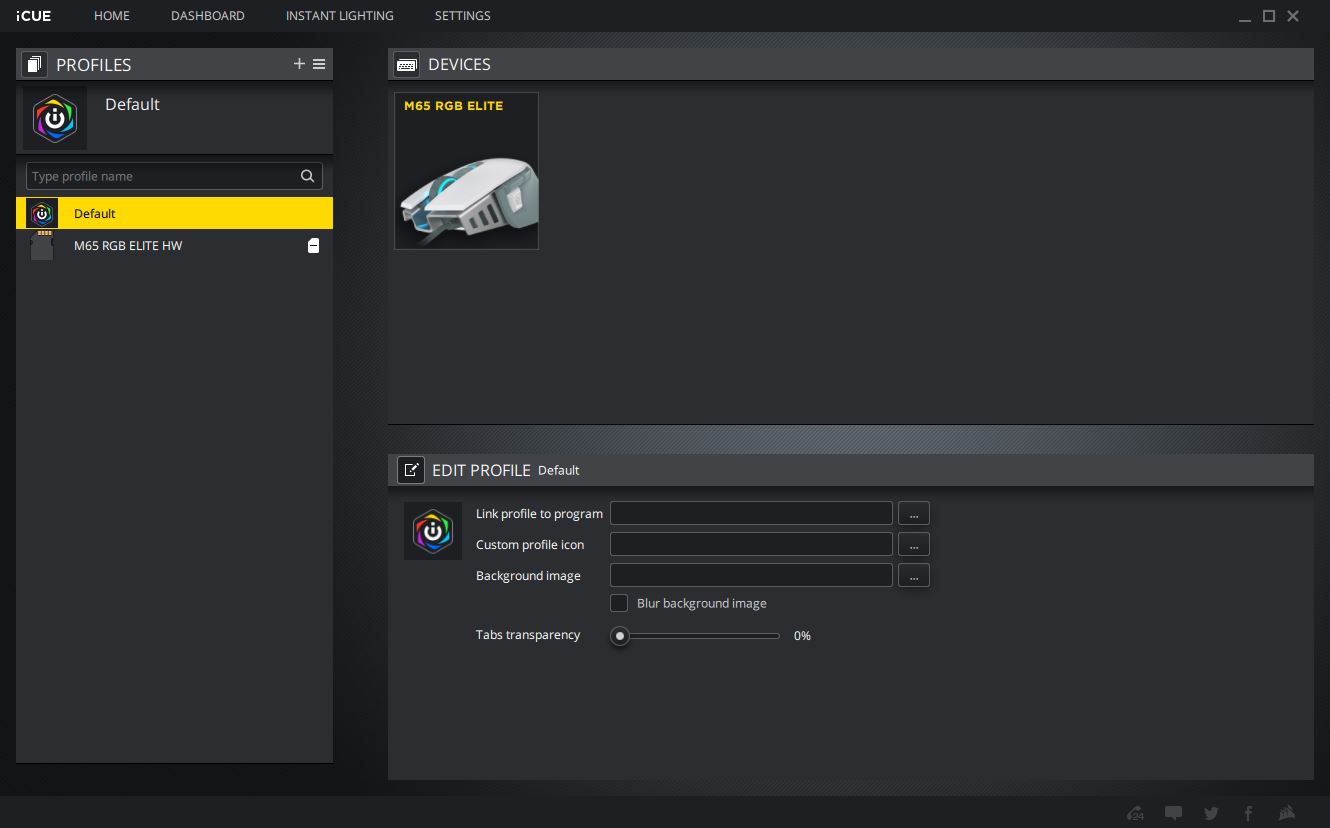1330x828 pixels.
Task: Click the 0% transparency value
Action: point(802,635)
